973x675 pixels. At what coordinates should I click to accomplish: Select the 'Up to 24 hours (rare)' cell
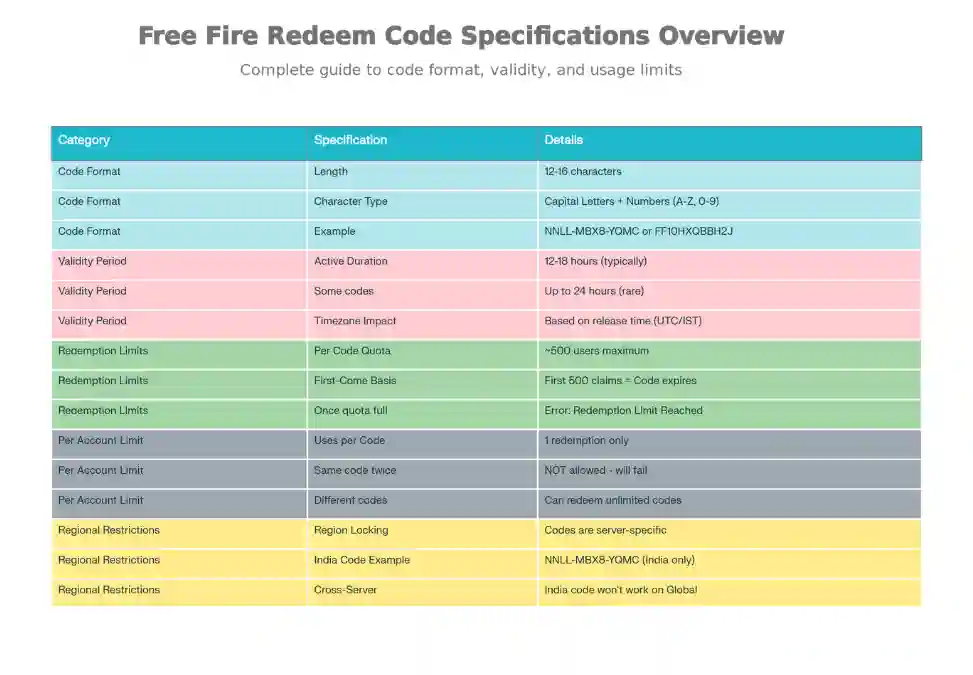click(x=594, y=292)
